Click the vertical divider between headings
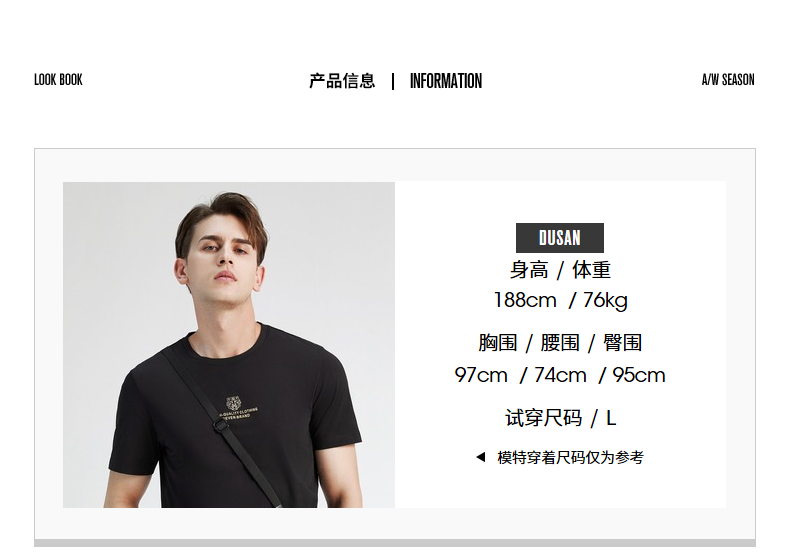 click(x=393, y=81)
